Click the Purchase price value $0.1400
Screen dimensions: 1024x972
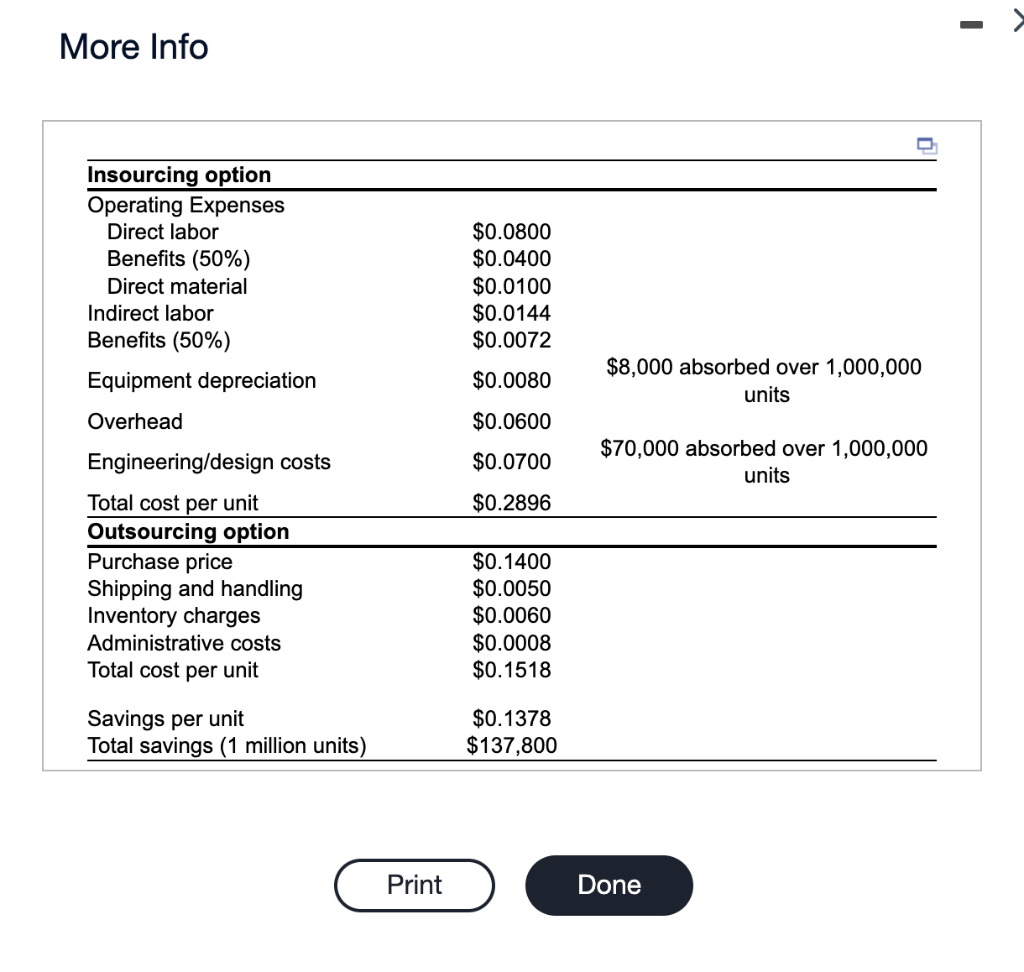click(512, 561)
